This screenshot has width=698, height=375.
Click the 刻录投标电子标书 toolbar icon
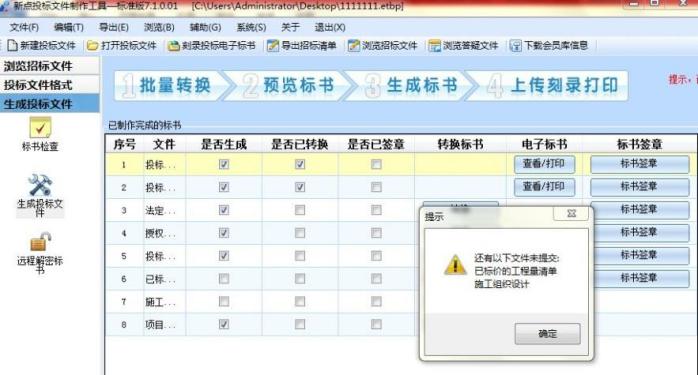click(174, 45)
